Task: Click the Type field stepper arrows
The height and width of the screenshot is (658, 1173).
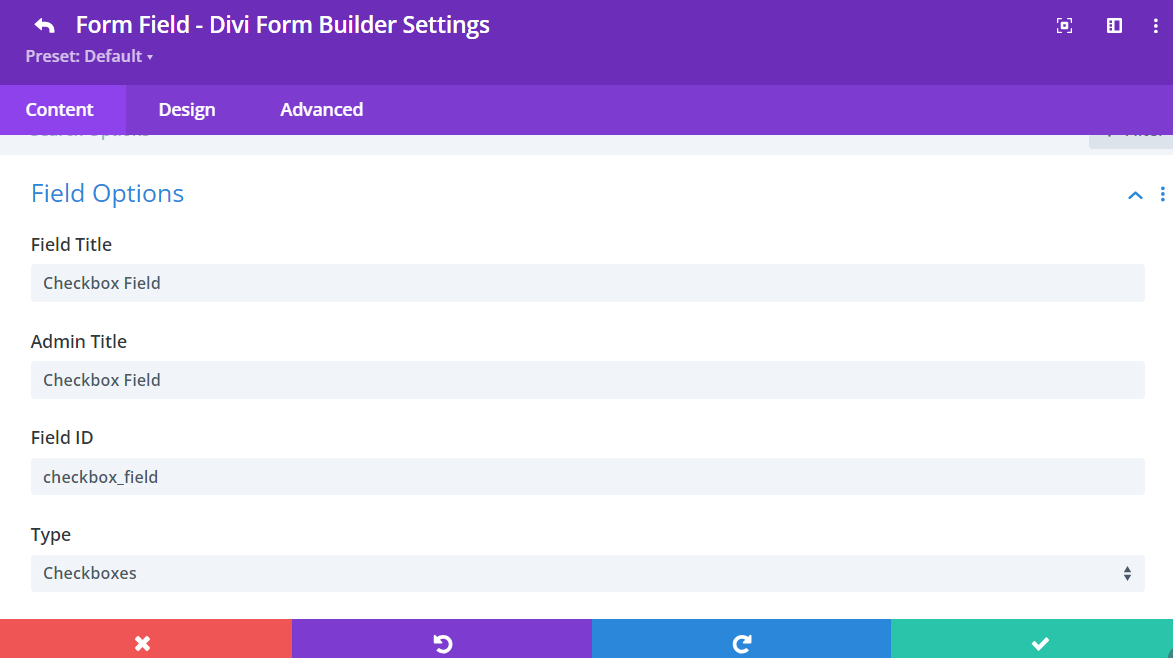Action: tap(1126, 573)
